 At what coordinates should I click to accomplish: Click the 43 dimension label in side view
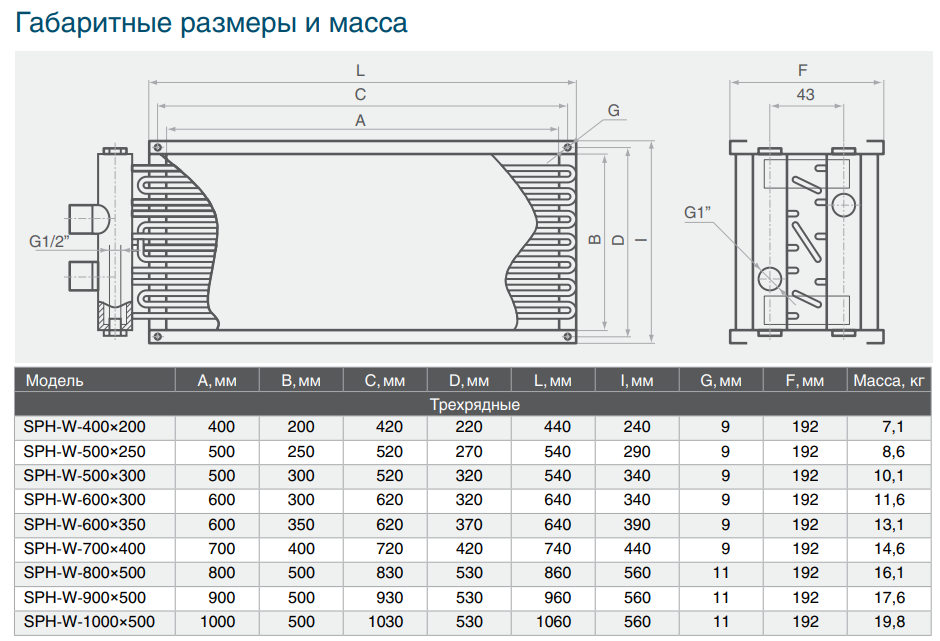[x=806, y=94]
